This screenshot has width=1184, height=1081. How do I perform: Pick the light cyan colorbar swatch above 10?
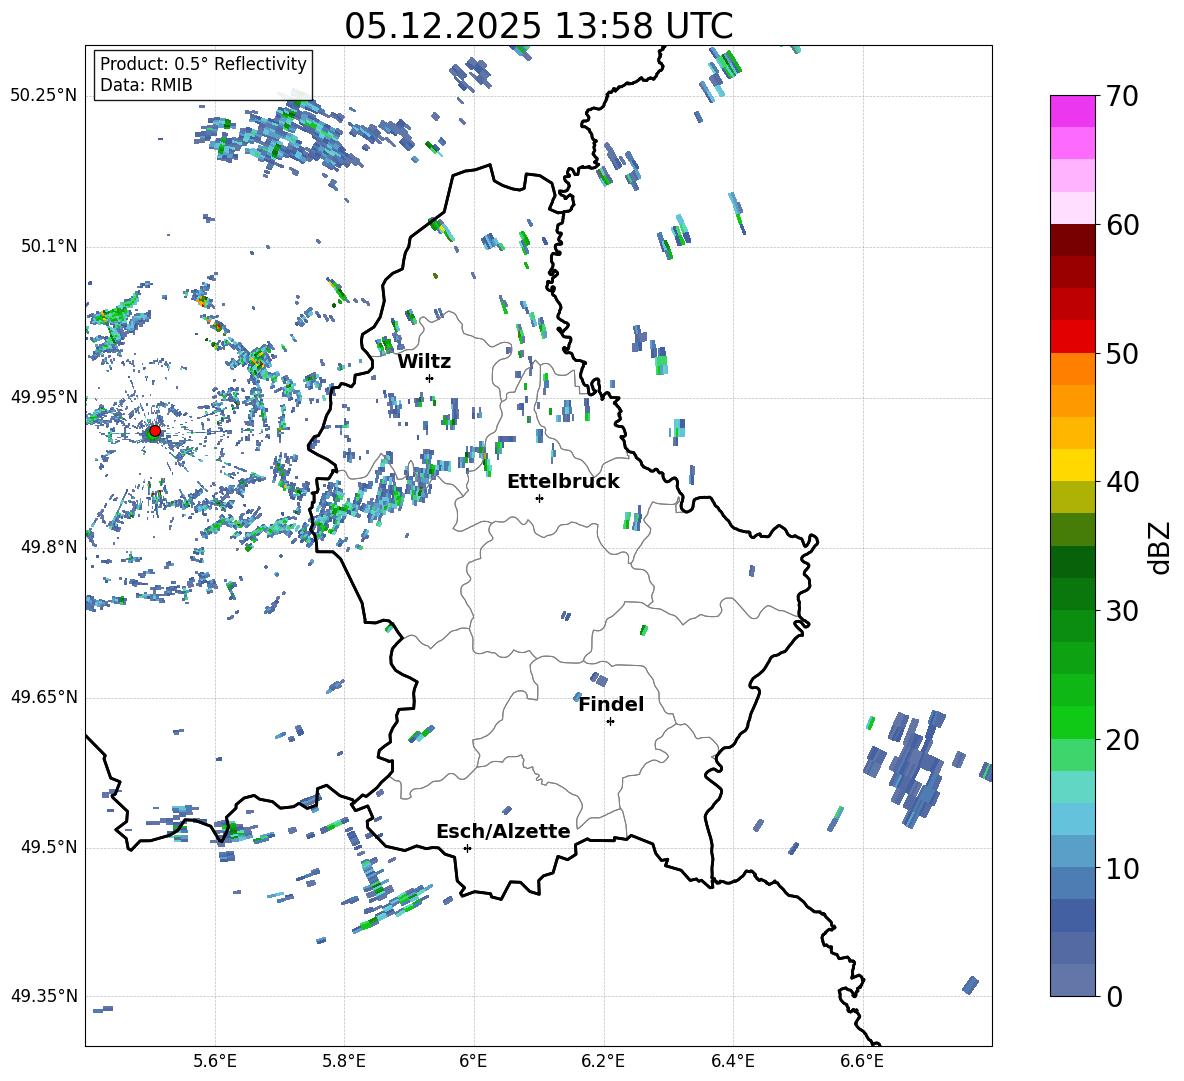pos(1072,818)
